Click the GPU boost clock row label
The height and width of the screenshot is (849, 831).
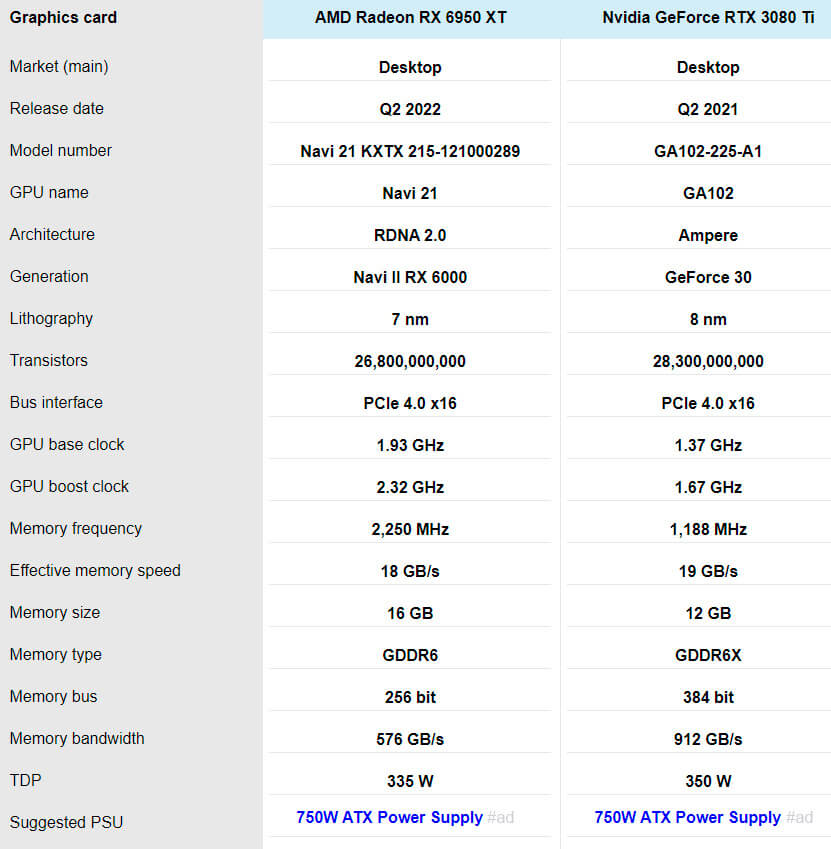(69, 486)
